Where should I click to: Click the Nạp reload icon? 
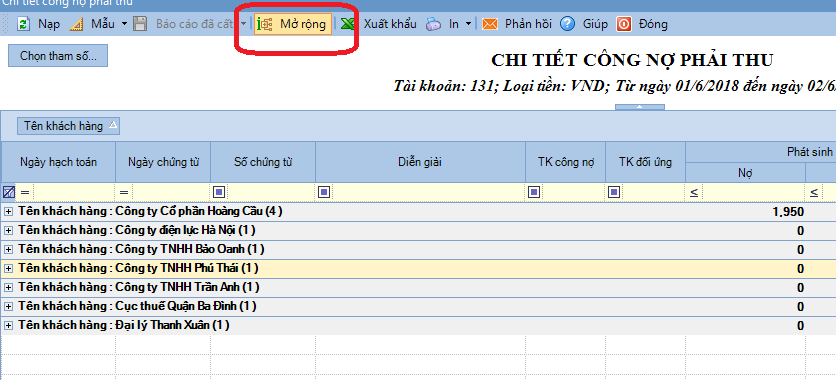pyautogui.click(x=23, y=25)
